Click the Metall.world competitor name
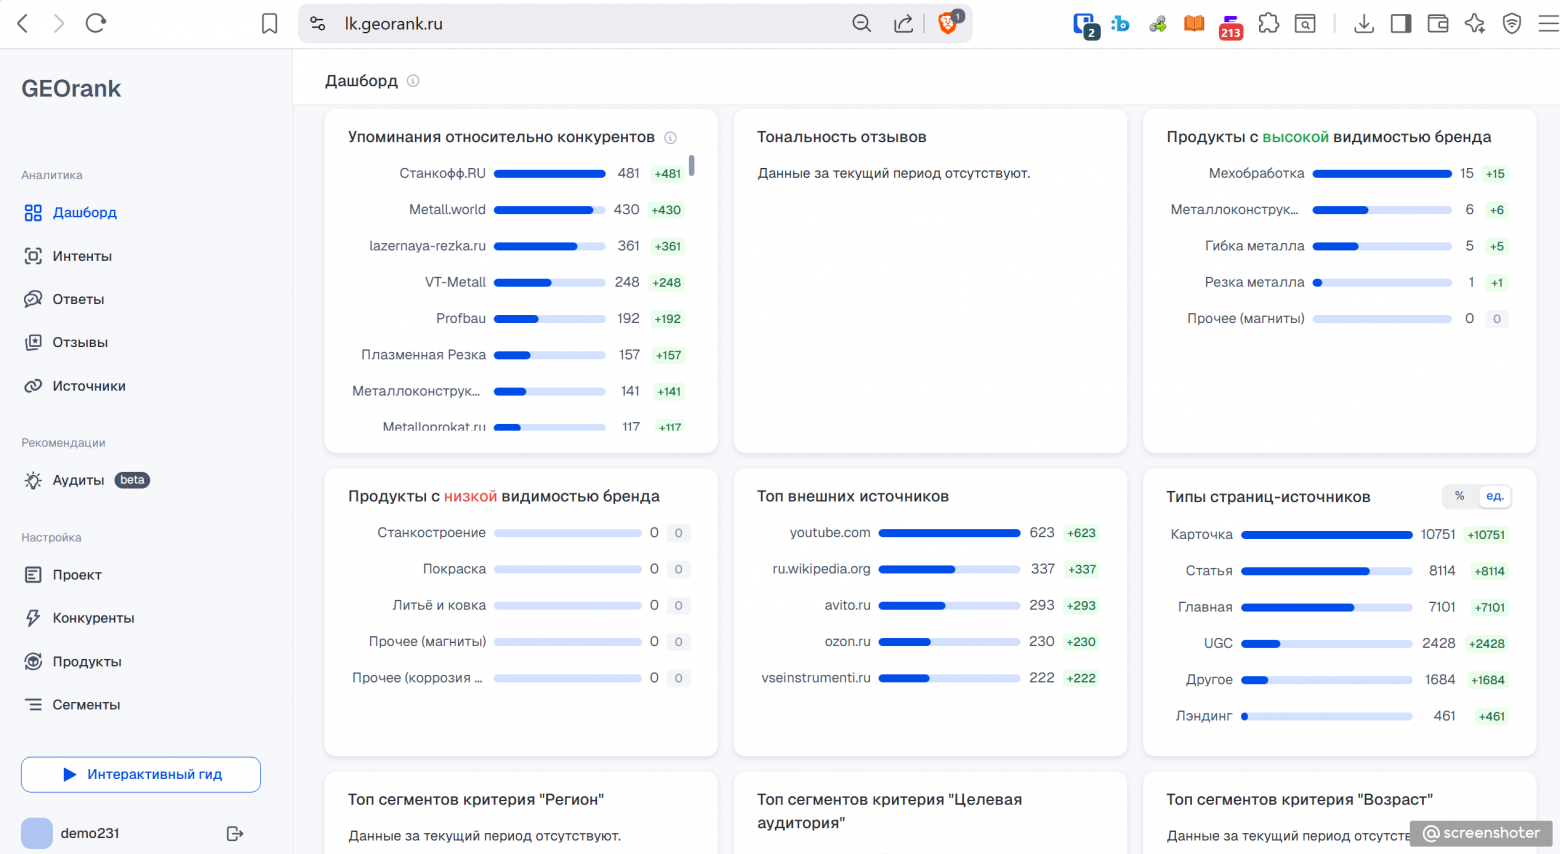 [x=447, y=210]
